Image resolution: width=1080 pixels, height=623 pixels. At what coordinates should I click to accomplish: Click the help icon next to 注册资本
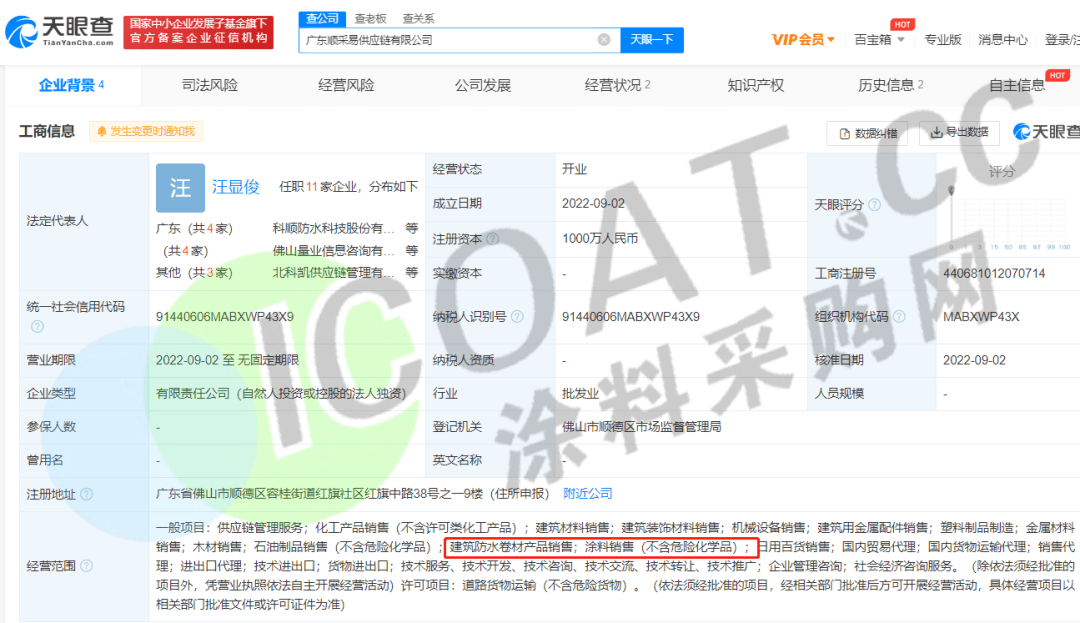[x=491, y=239]
